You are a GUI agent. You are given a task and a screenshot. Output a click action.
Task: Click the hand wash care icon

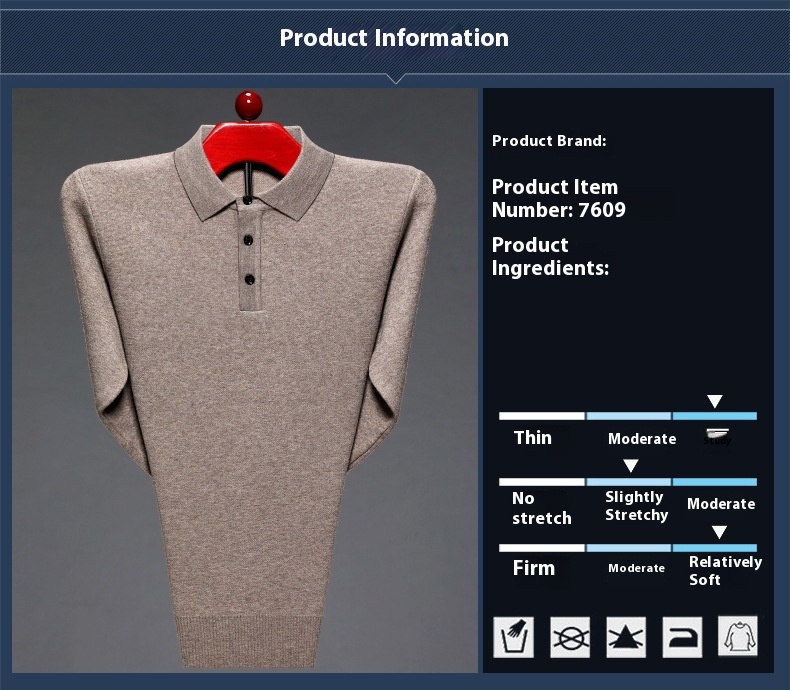[x=514, y=636]
